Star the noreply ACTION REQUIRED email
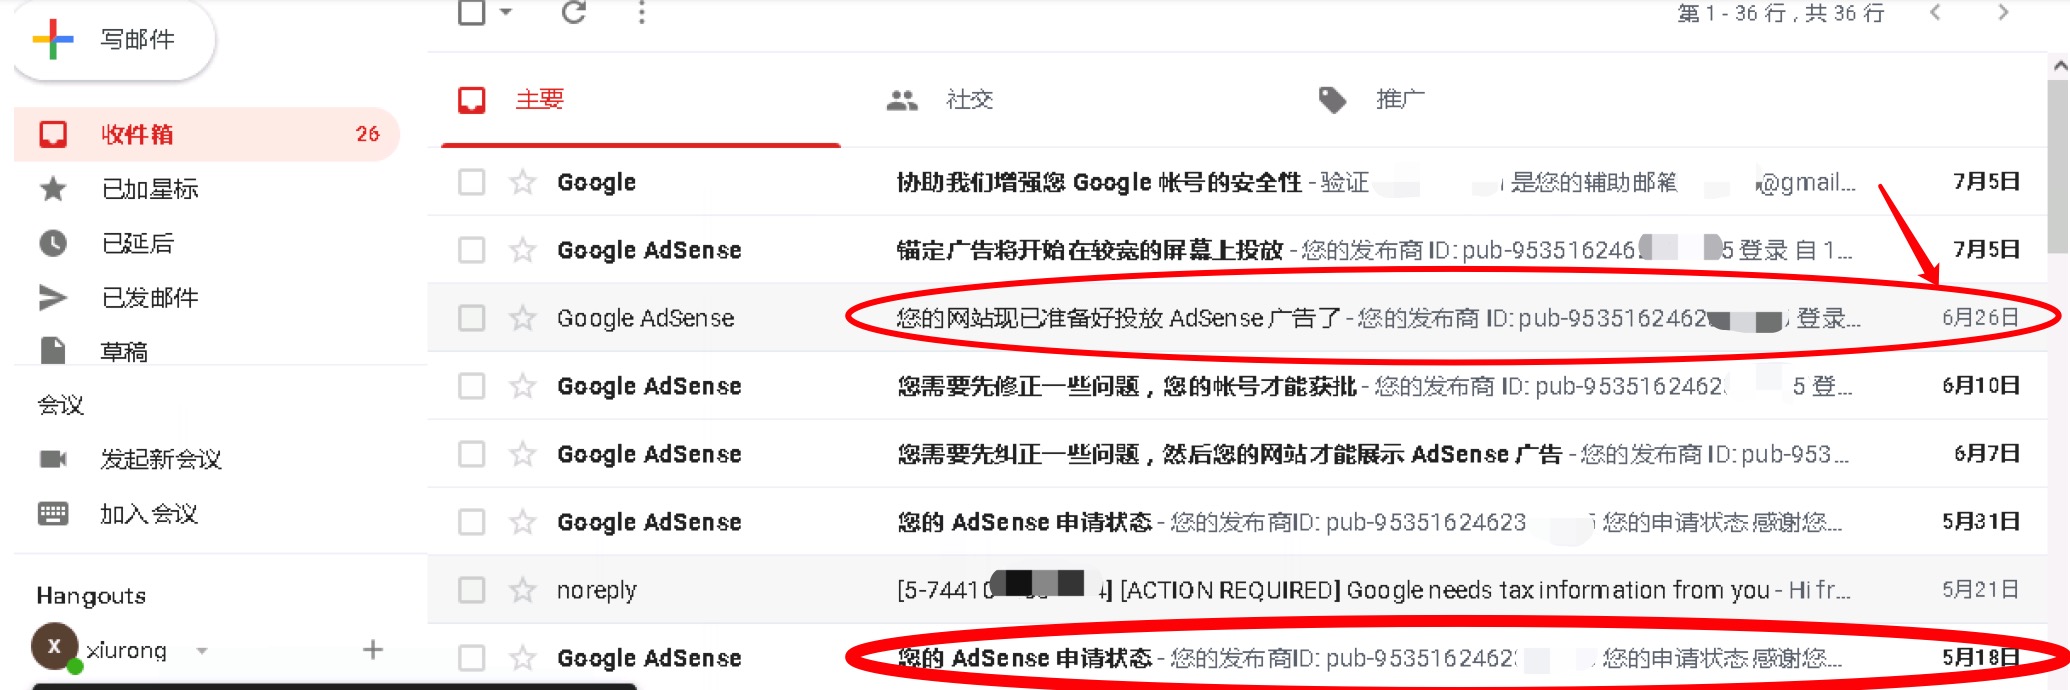This screenshot has width=2070, height=690. (x=522, y=590)
